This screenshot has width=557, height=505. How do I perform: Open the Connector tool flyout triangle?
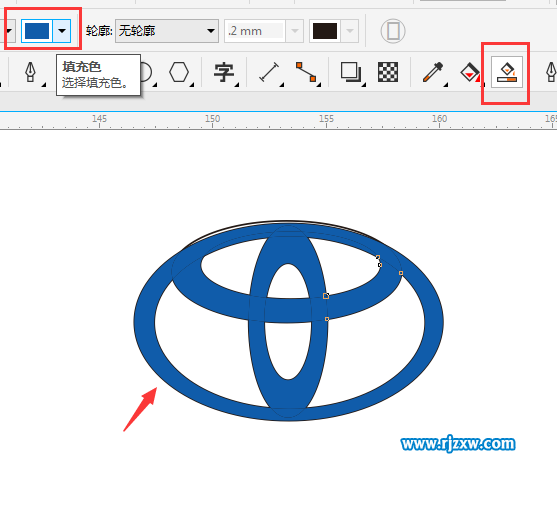pyautogui.click(x=319, y=85)
